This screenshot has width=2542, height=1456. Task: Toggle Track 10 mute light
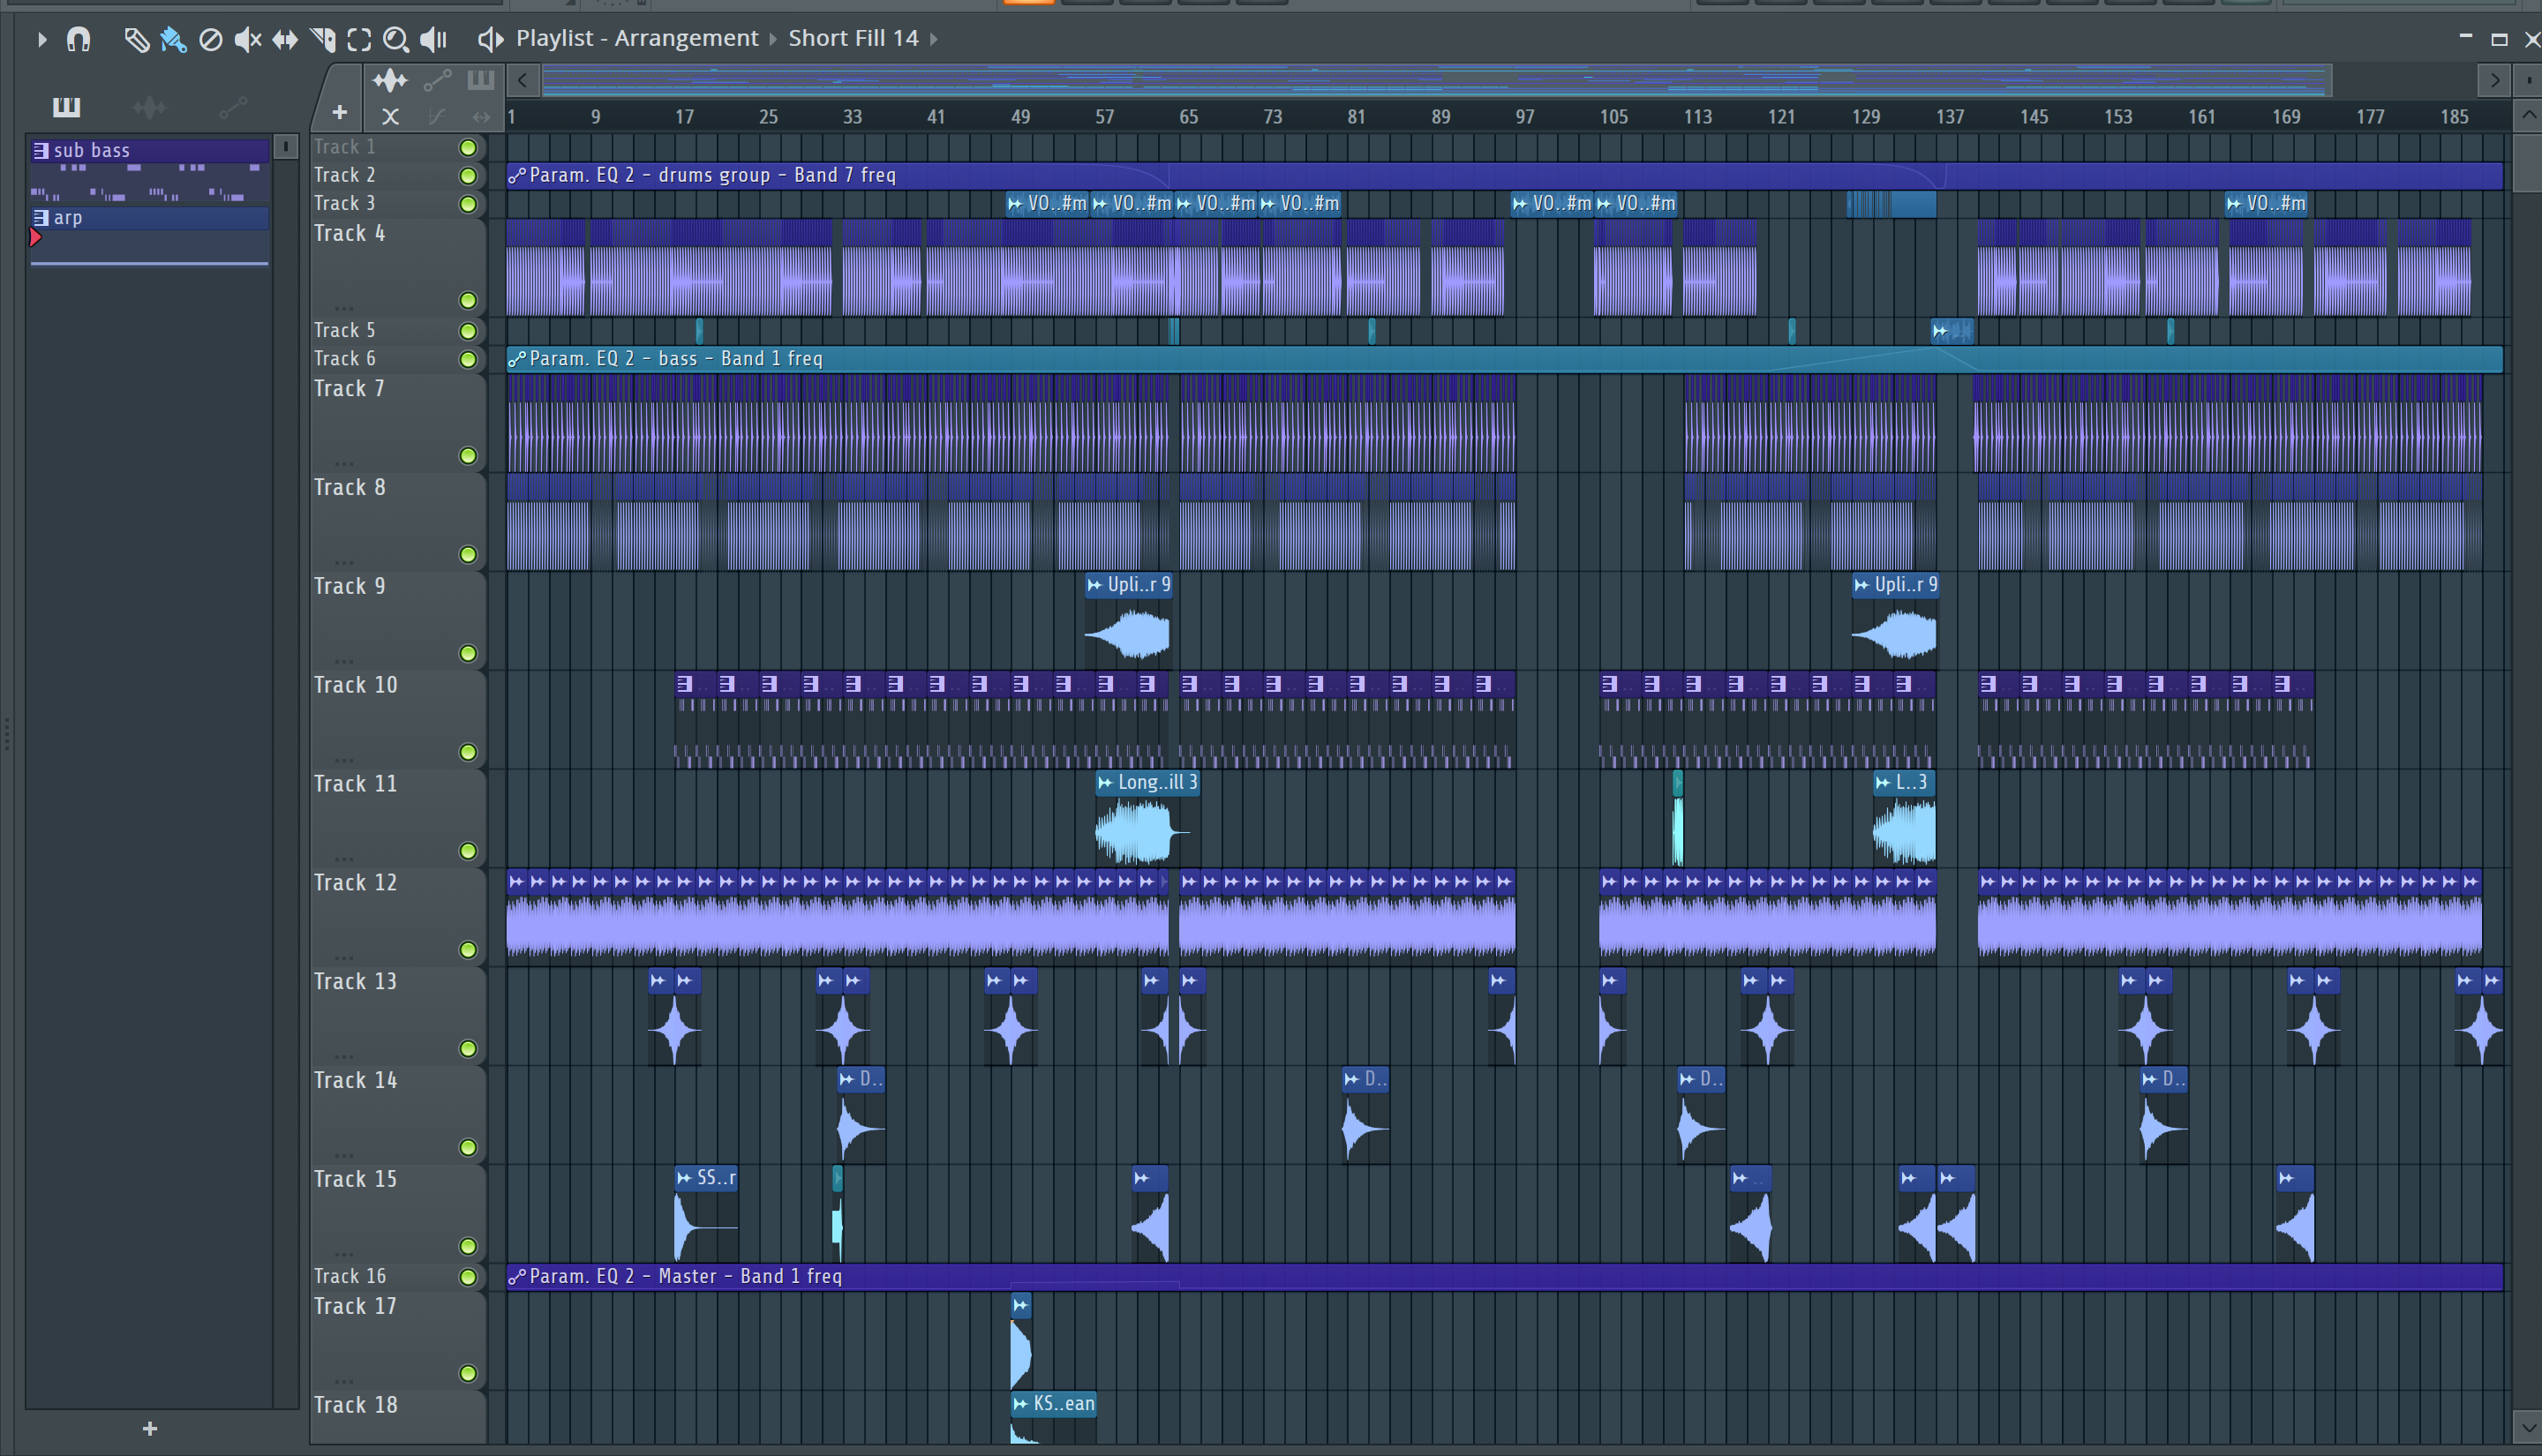pyautogui.click(x=467, y=752)
